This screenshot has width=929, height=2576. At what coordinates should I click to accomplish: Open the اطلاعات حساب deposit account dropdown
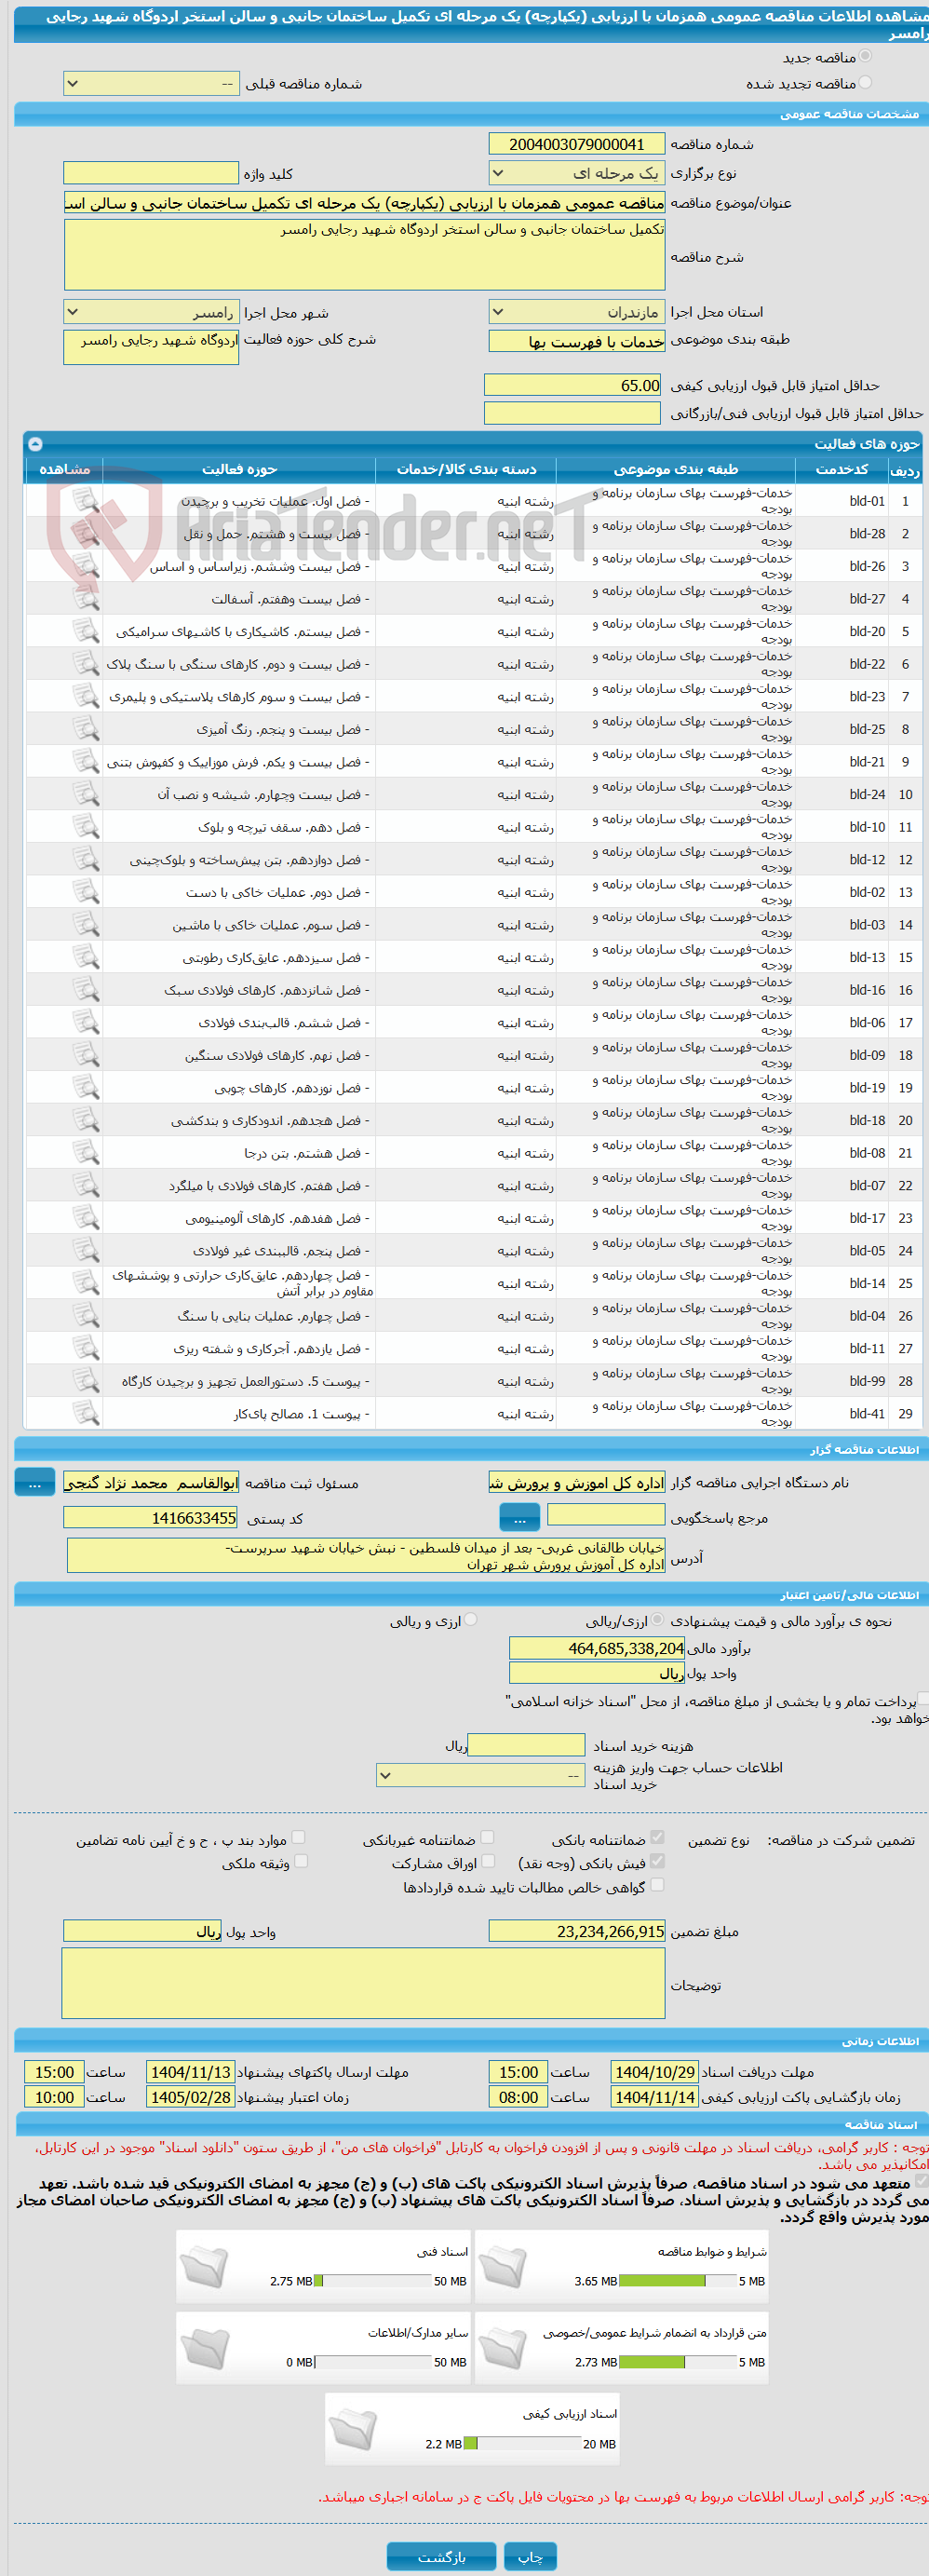[x=481, y=1776]
